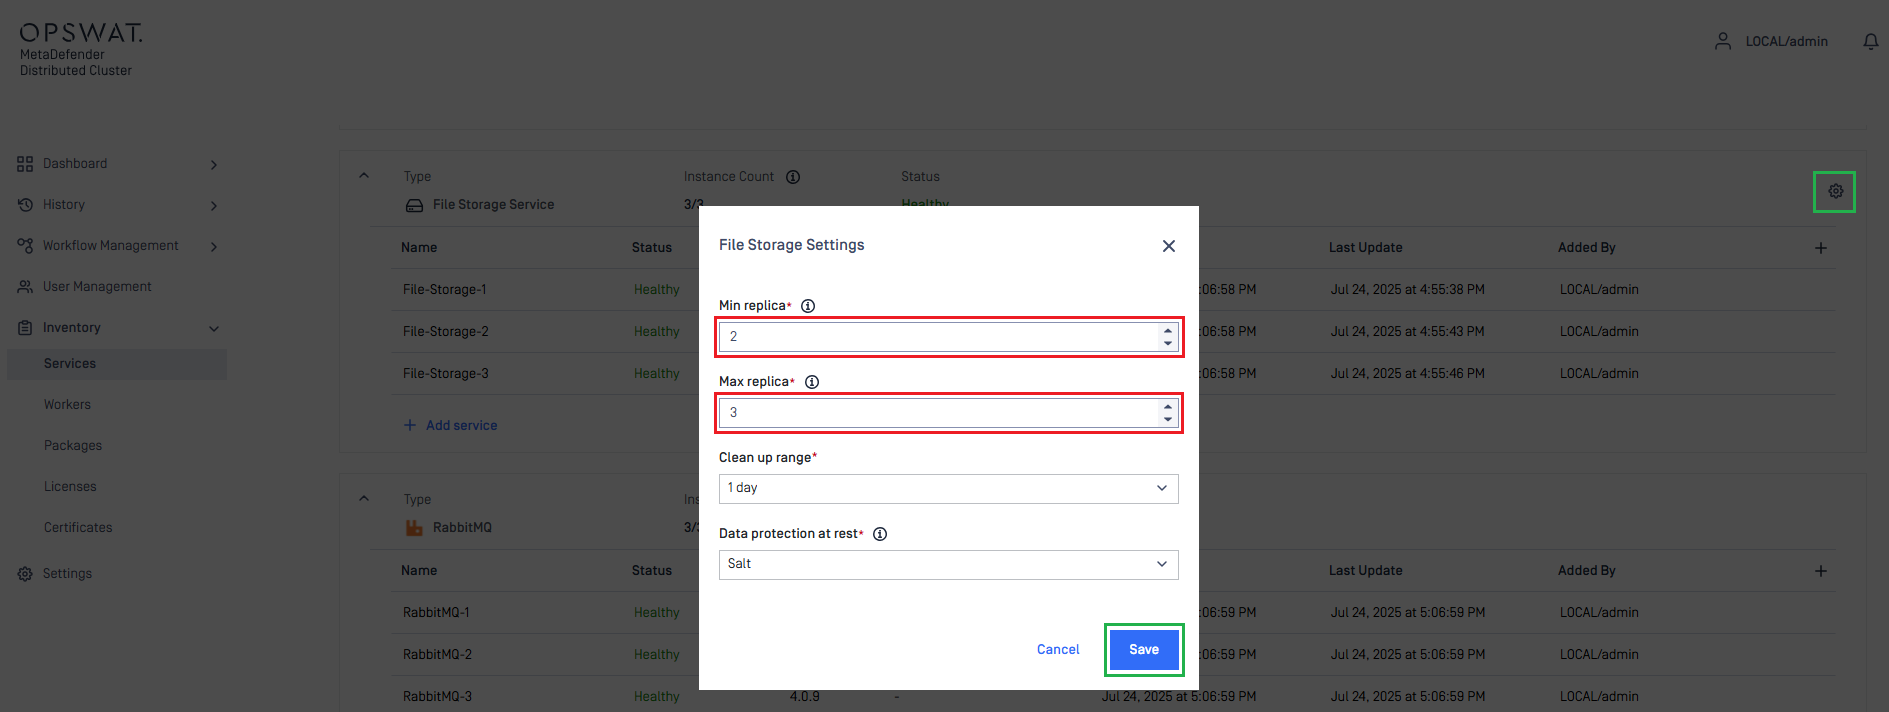This screenshot has width=1889, height=712.
Task: Click Instance Count info icon
Action: (x=793, y=177)
